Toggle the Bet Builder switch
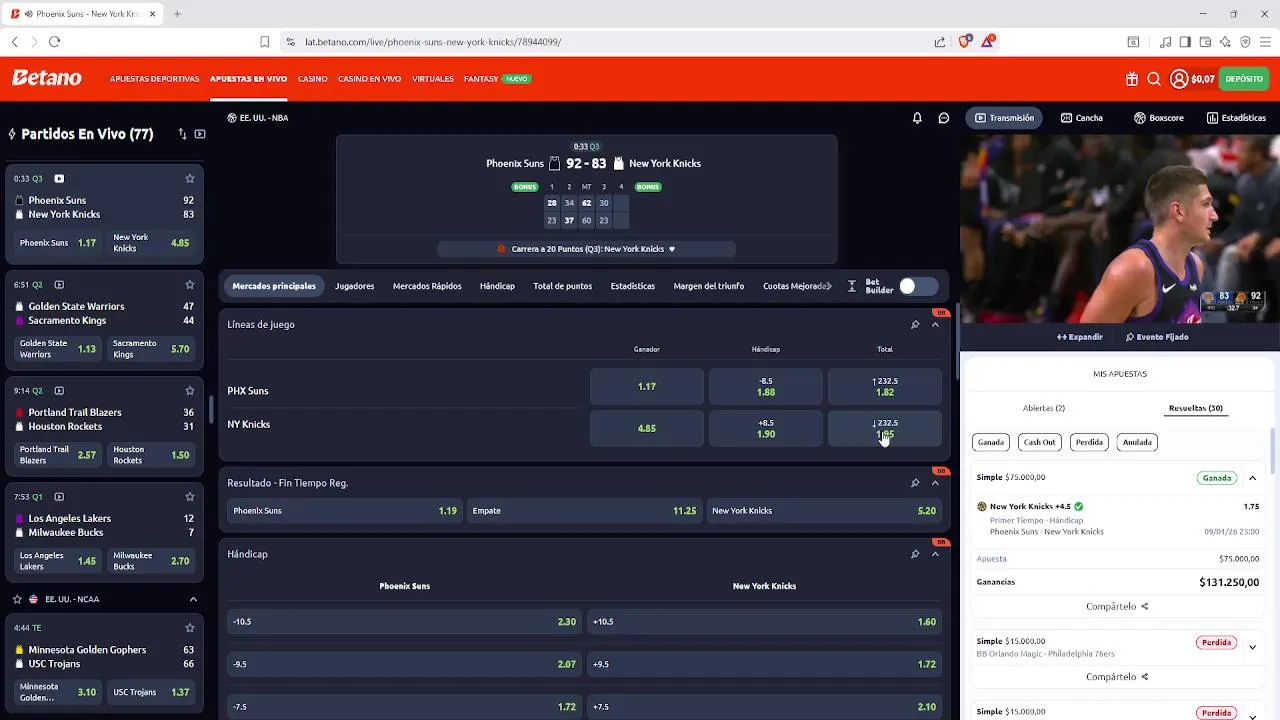1280x720 pixels. tap(917, 286)
